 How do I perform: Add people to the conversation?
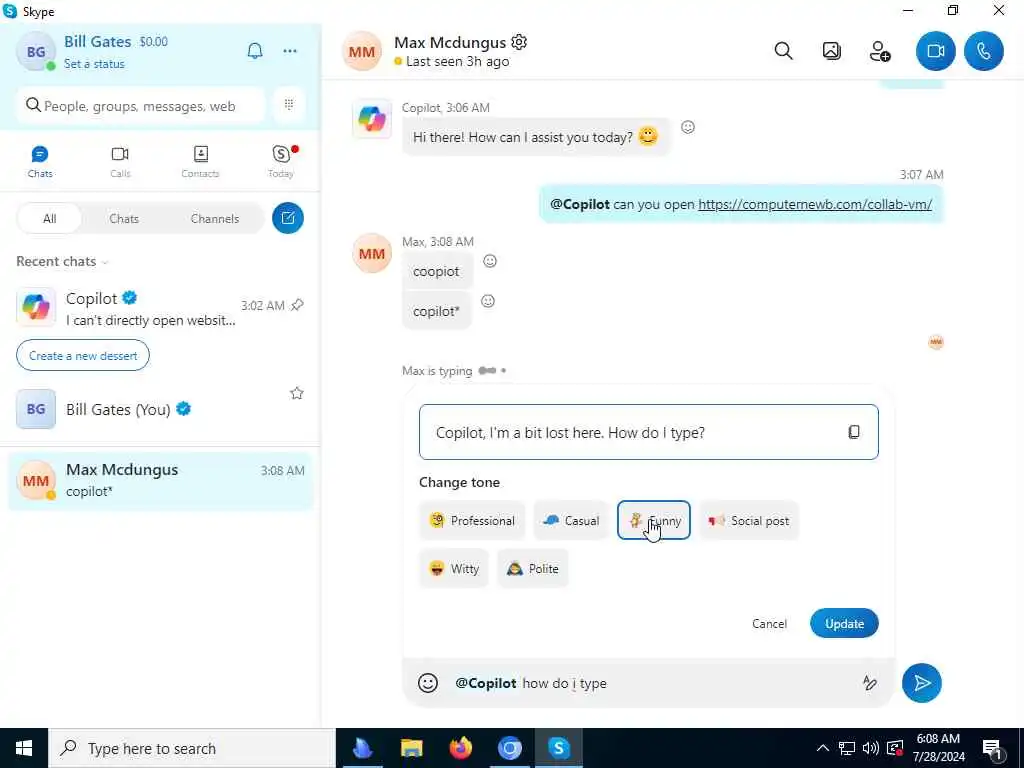(x=880, y=51)
